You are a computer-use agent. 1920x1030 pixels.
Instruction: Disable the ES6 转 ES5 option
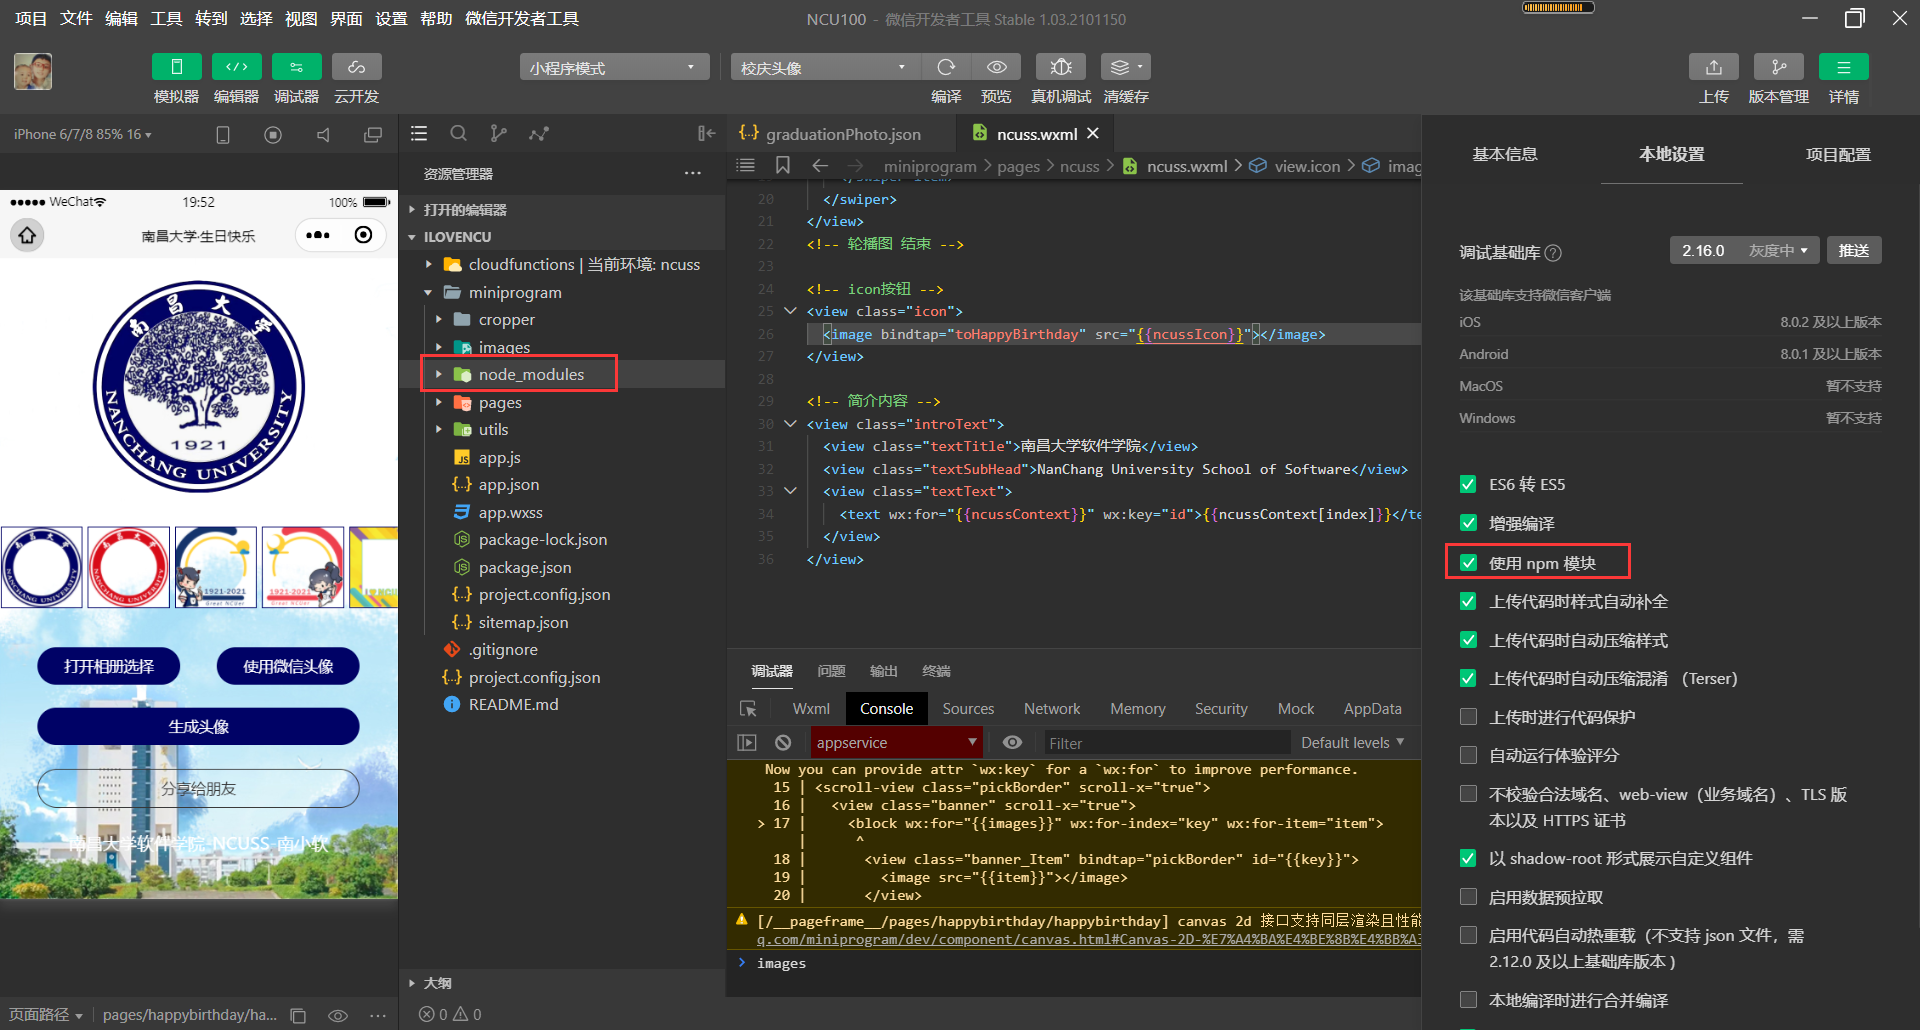tap(1468, 484)
